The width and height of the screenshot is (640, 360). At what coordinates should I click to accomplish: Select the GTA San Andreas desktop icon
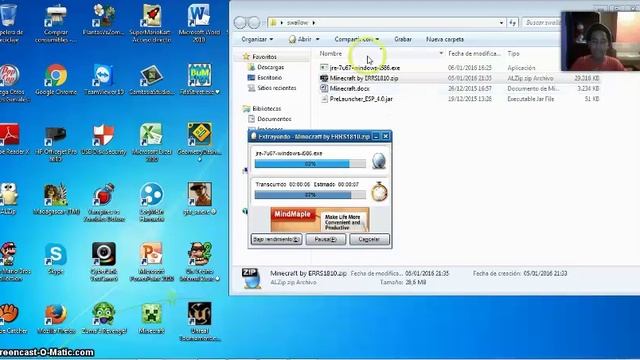point(199,199)
